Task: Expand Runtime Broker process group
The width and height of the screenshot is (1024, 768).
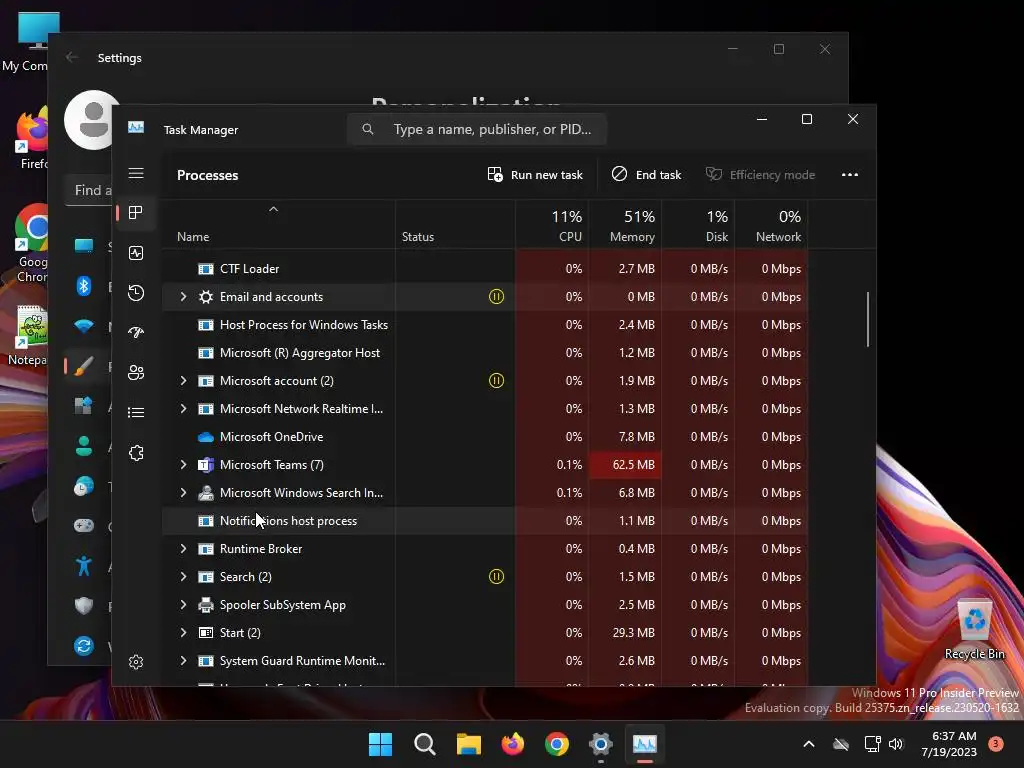Action: click(184, 549)
